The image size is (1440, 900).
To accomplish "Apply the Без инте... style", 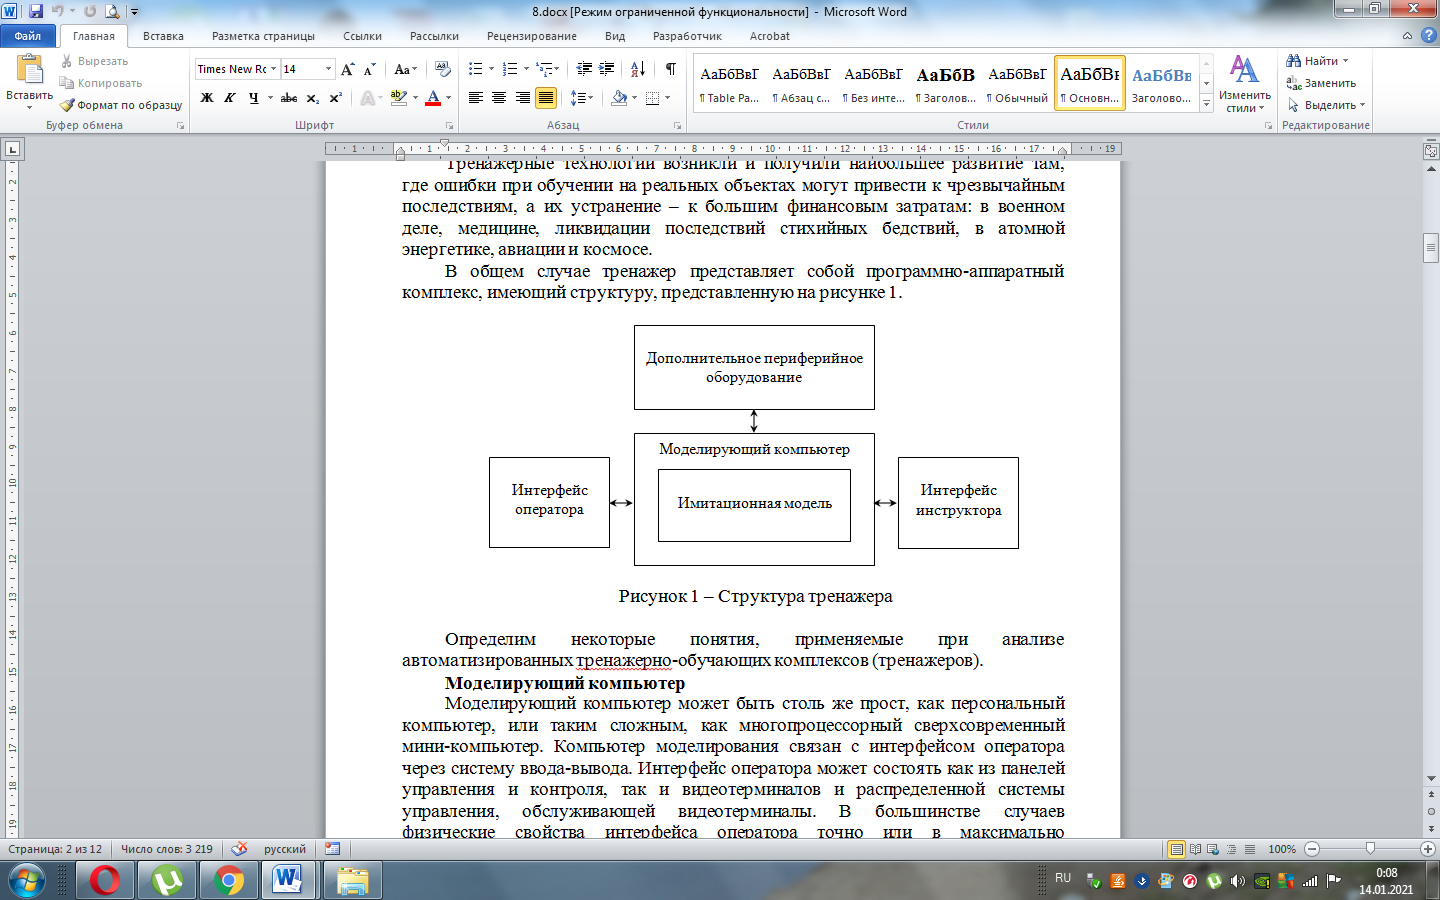I will 873,83.
